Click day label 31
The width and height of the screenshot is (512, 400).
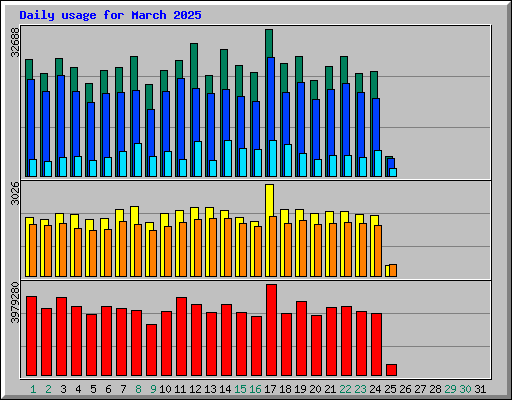point(480,389)
